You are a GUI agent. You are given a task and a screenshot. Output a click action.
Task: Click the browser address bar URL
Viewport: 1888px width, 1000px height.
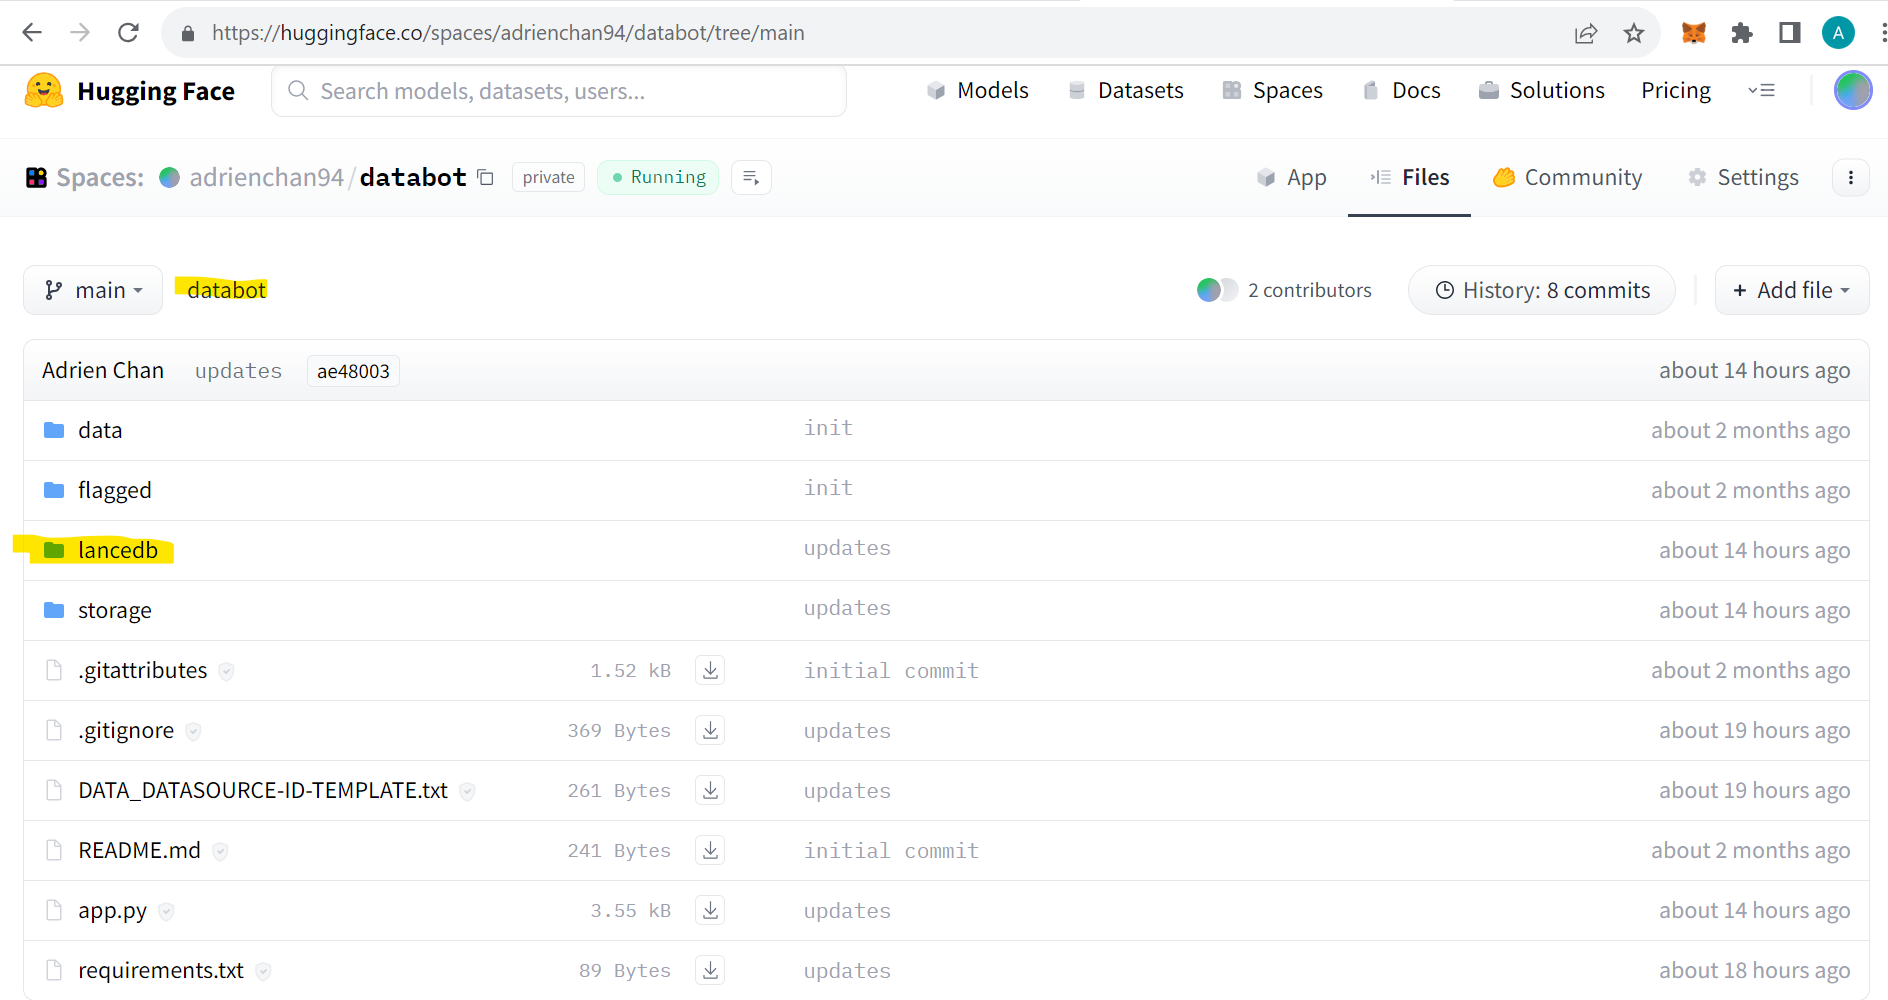[508, 33]
